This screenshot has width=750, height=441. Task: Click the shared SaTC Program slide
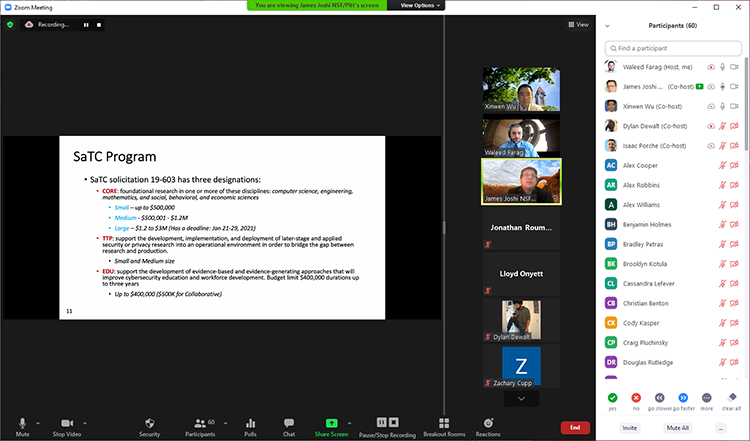222,228
